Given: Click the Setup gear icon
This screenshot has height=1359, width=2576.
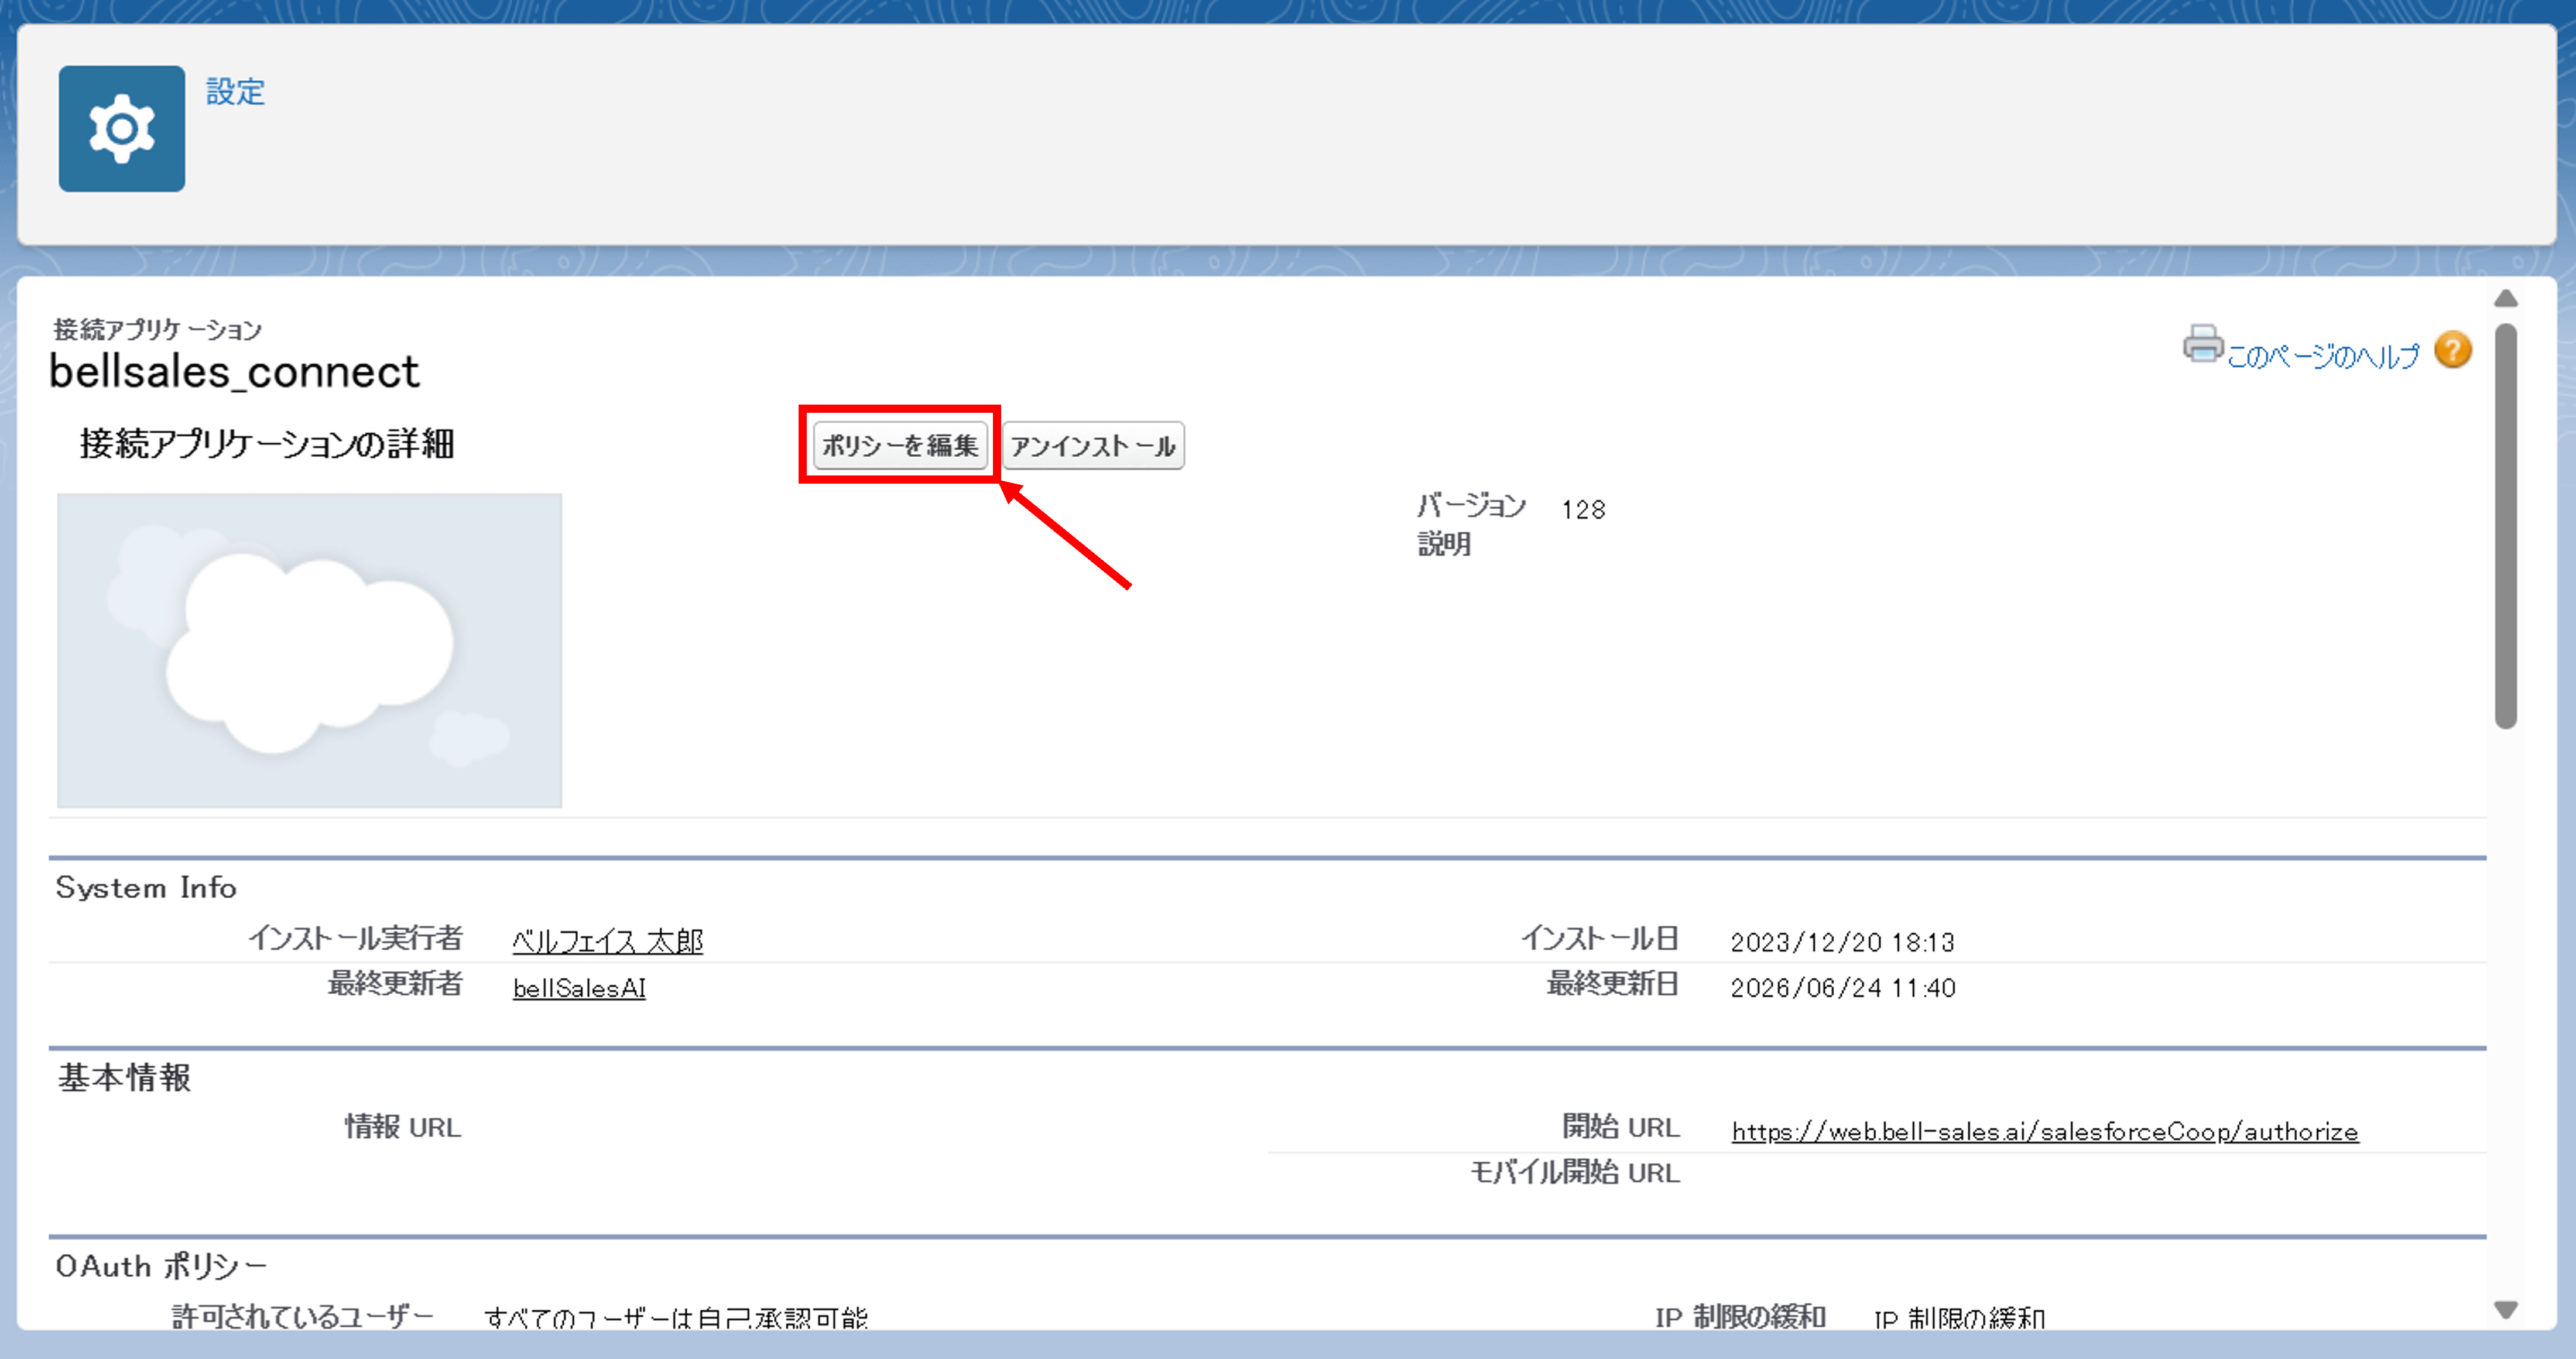Looking at the screenshot, I should pos(122,129).
